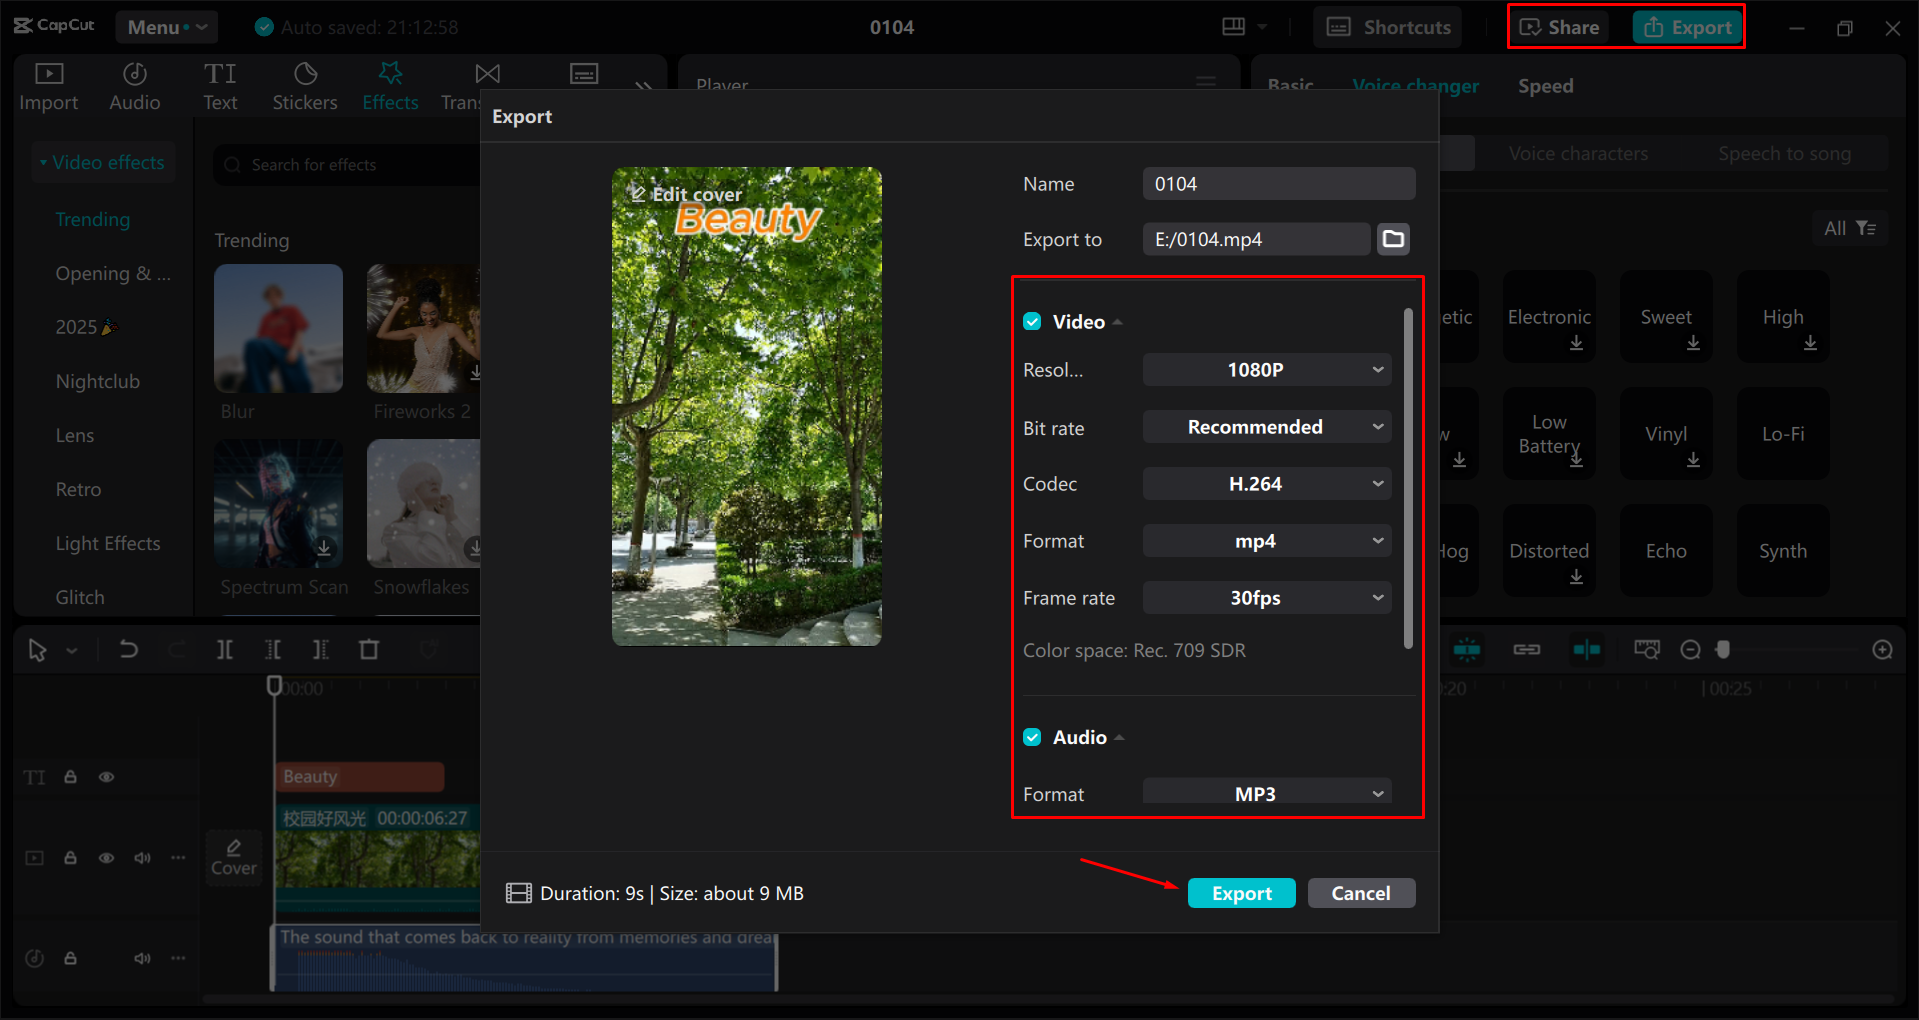Select the Import tool icon
1919x1020 pixels.
48,84
